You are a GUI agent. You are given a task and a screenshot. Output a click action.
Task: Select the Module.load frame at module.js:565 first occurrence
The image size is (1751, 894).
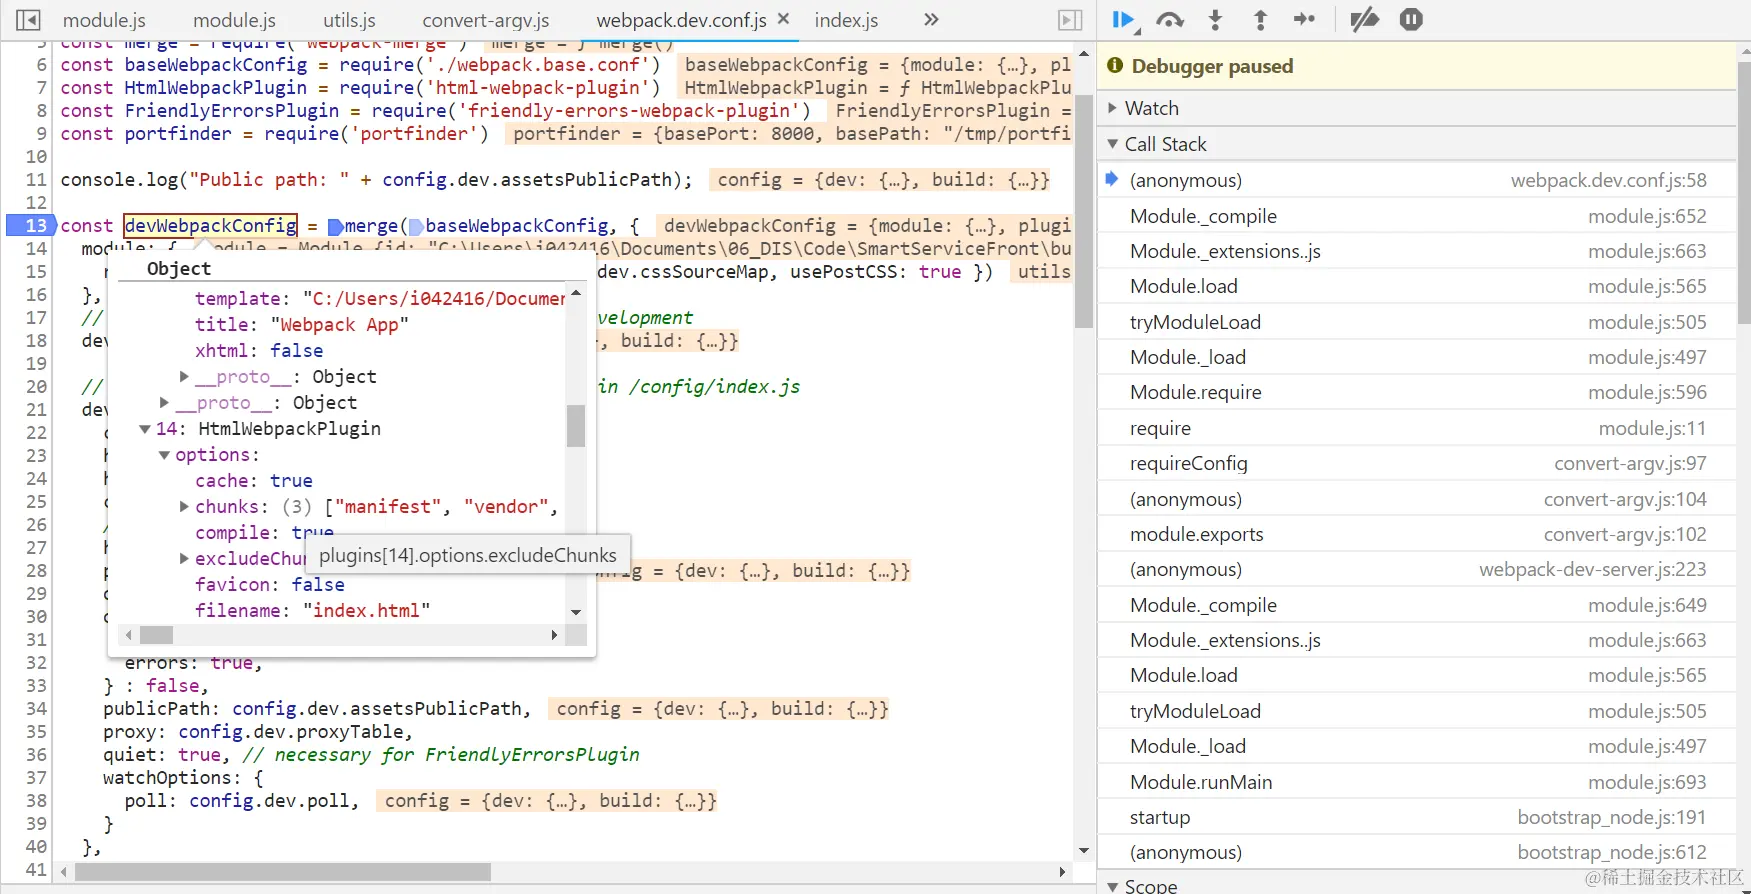1418,286
